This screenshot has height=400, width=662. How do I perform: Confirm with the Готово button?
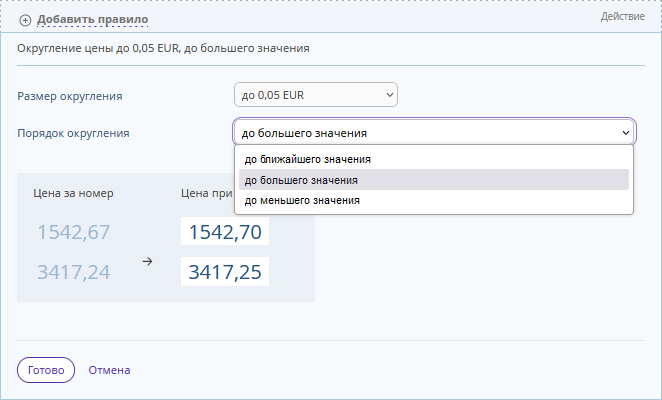pyautogui.click(x=46, y=370)
